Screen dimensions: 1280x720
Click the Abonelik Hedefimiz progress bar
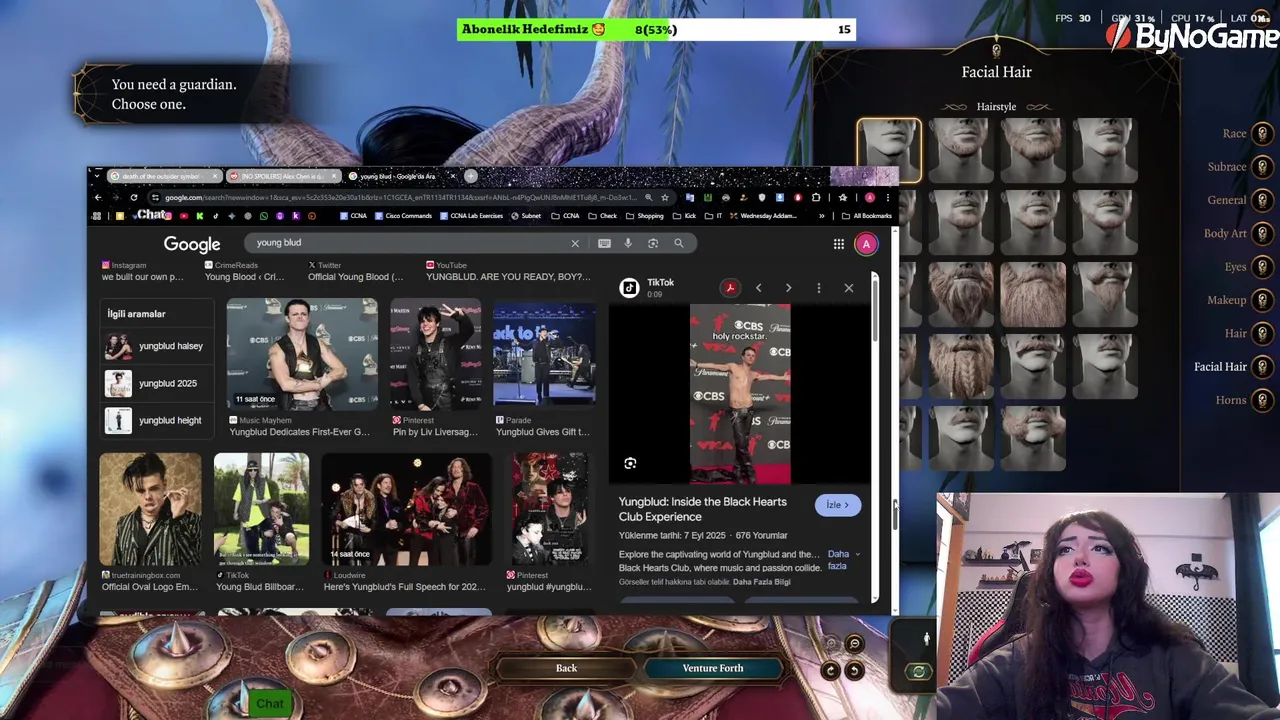(x=656, y=30)
